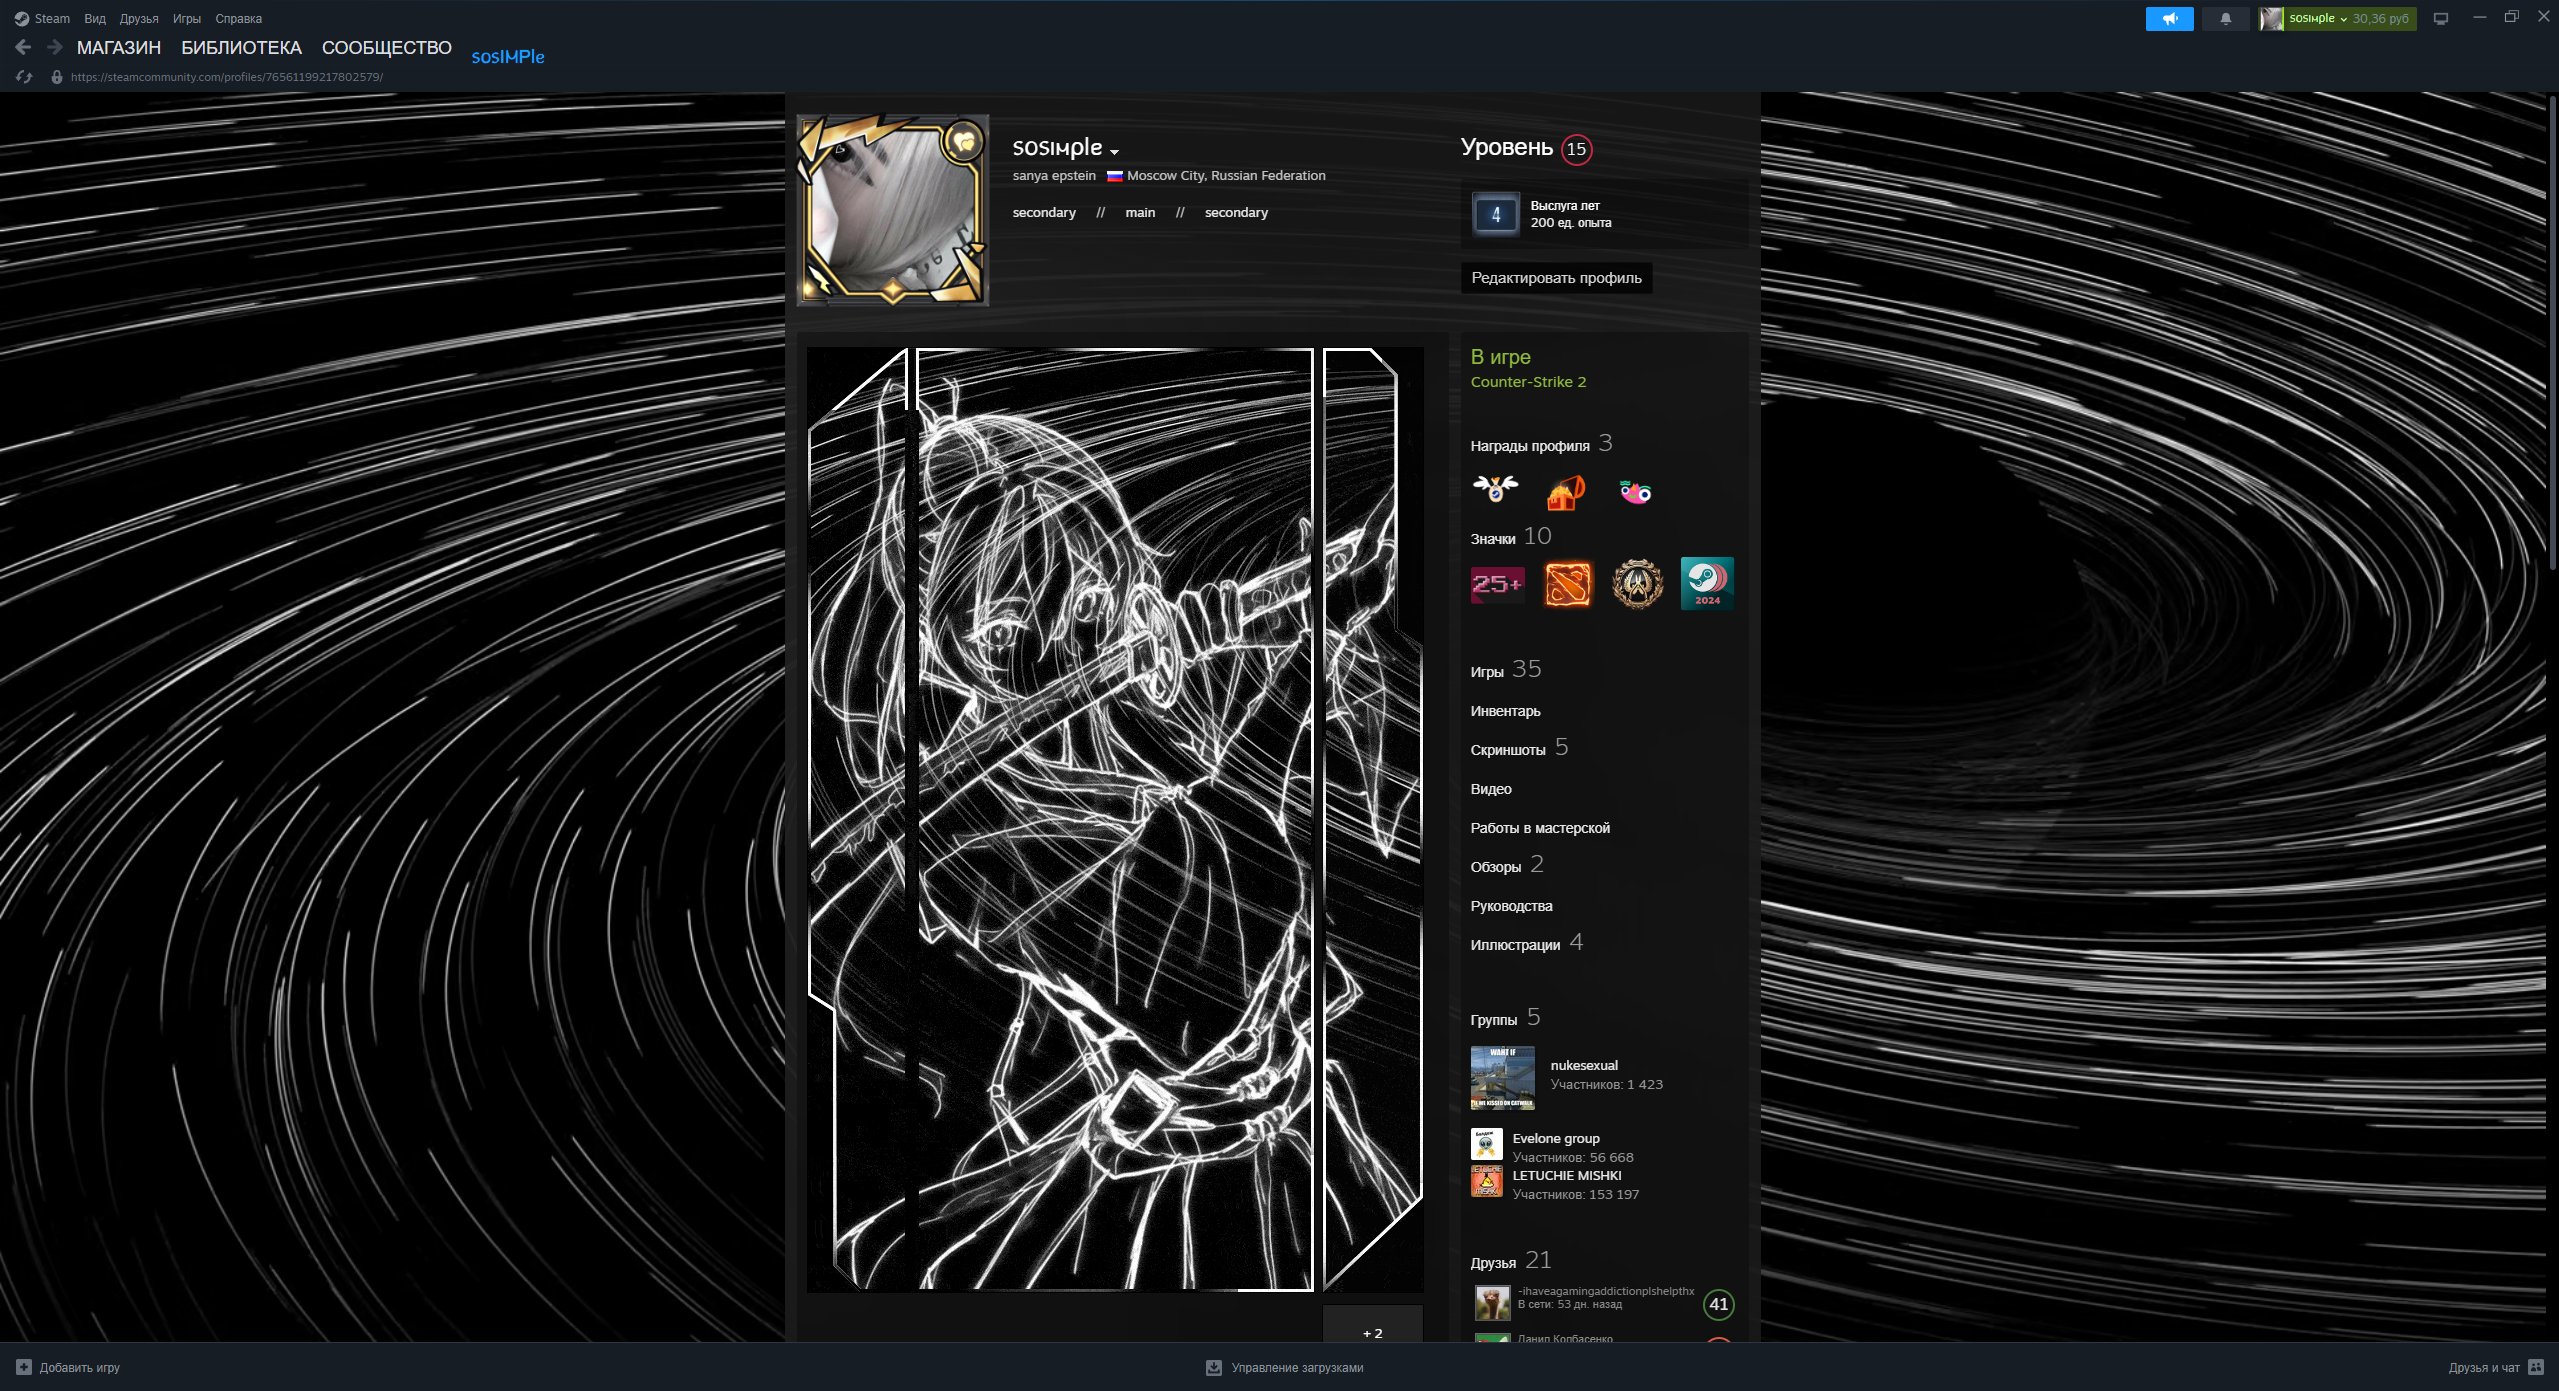Click the profile avatar with gold frame
This screenshot has height=1391, width=2559.
pos(893,209)
